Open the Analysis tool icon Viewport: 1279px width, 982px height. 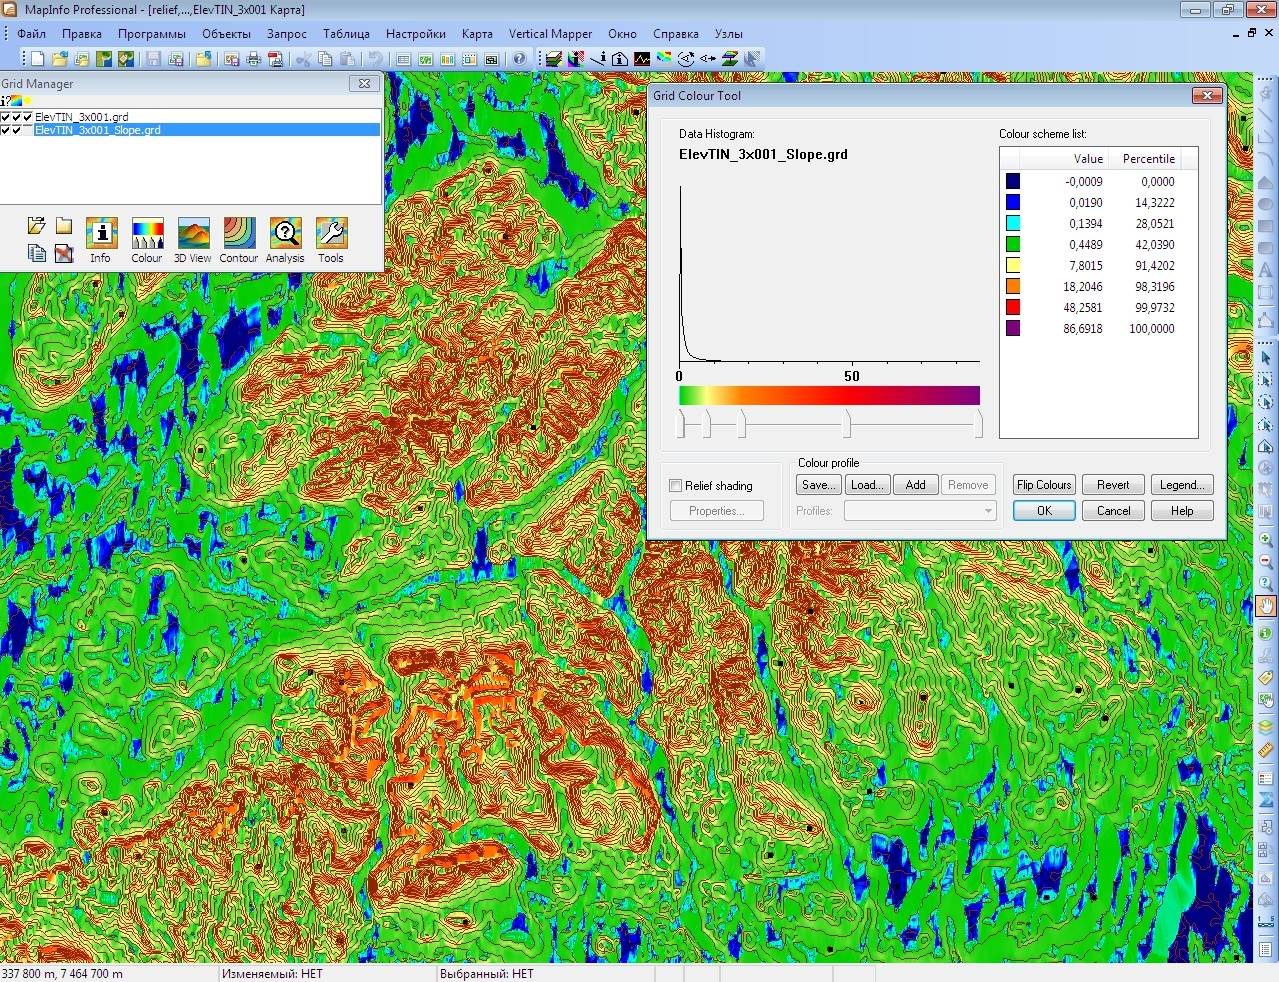pos(285,239)
